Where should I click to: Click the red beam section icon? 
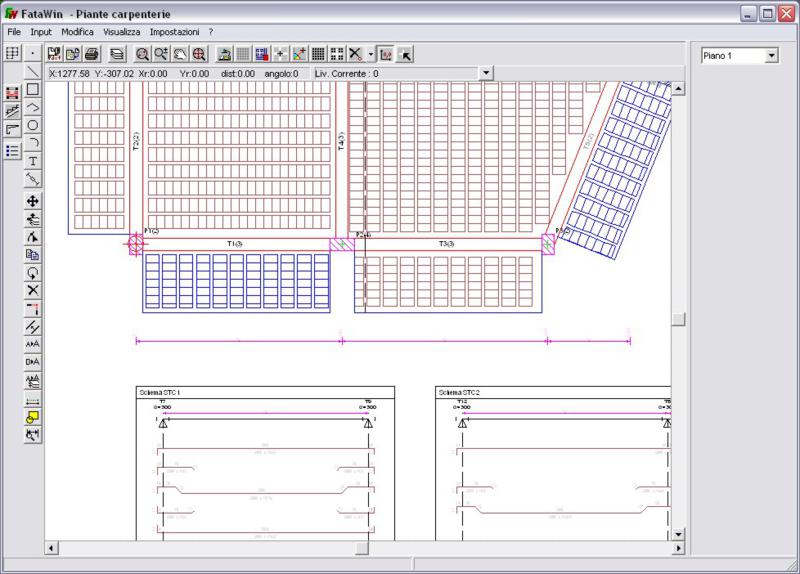pos(12,93)
